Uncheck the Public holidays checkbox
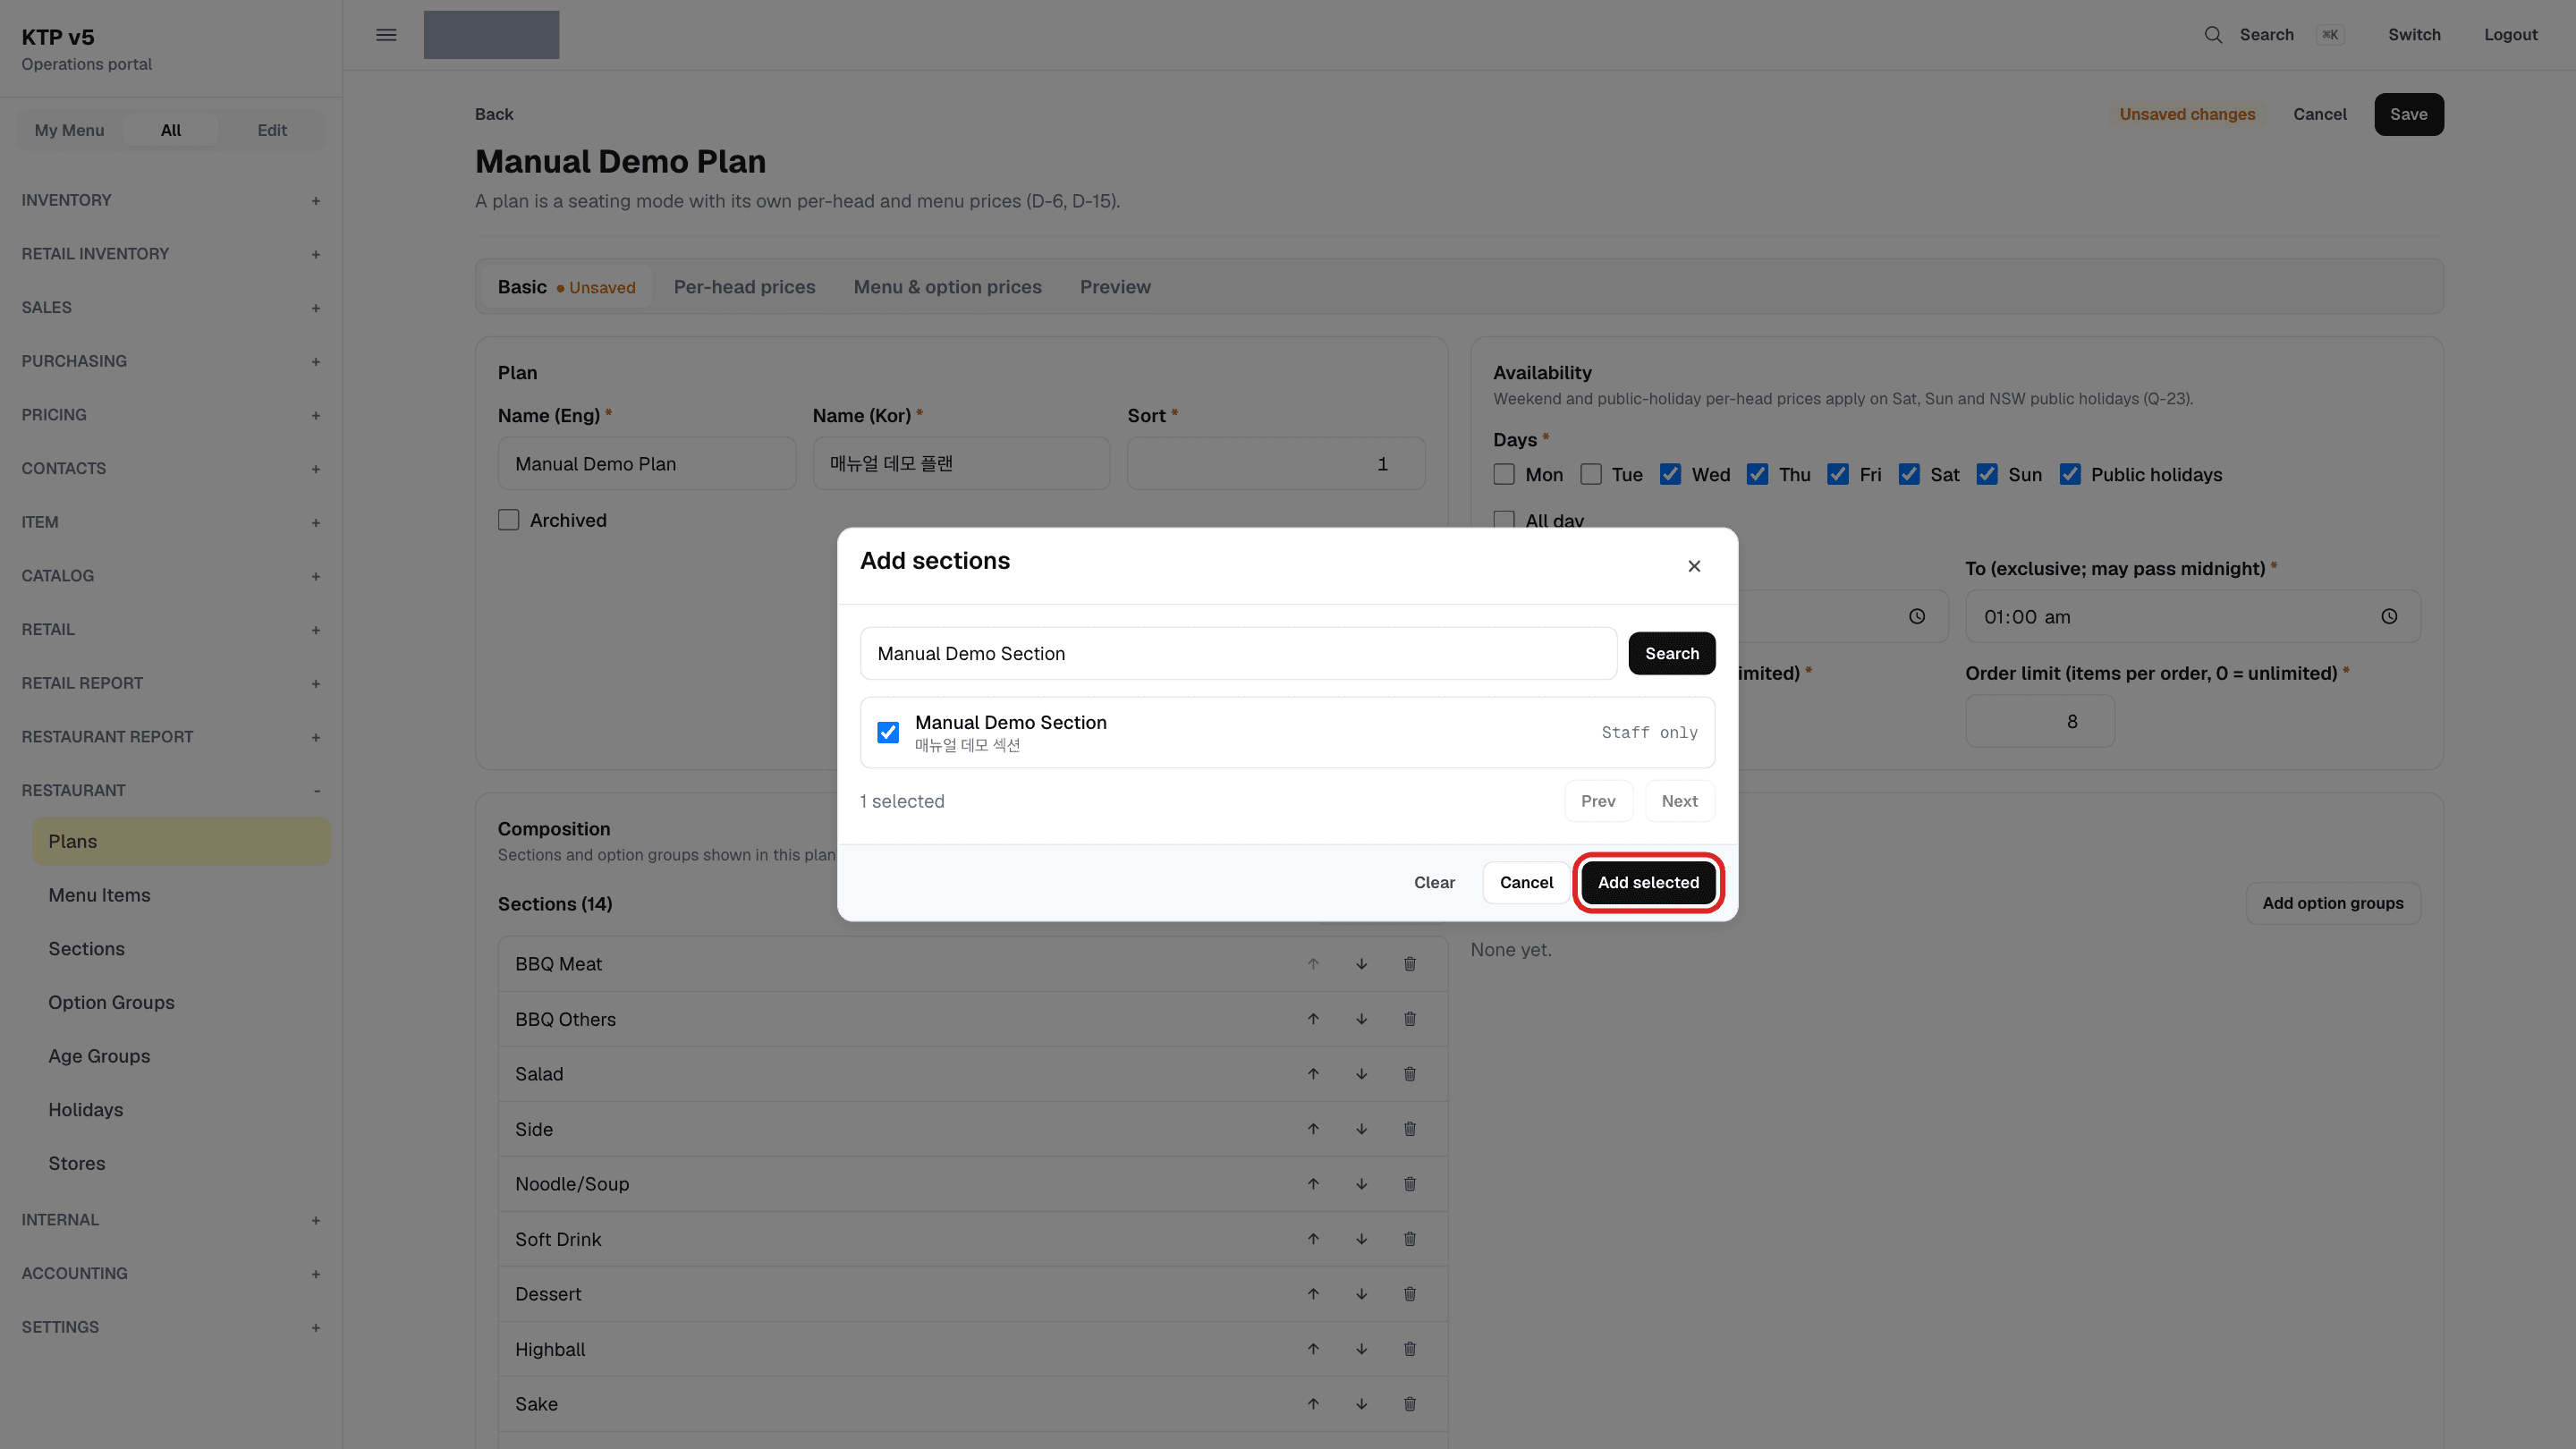Screen dimensions: 2576x1449 pyautogui.click(x=2070, y=475)
